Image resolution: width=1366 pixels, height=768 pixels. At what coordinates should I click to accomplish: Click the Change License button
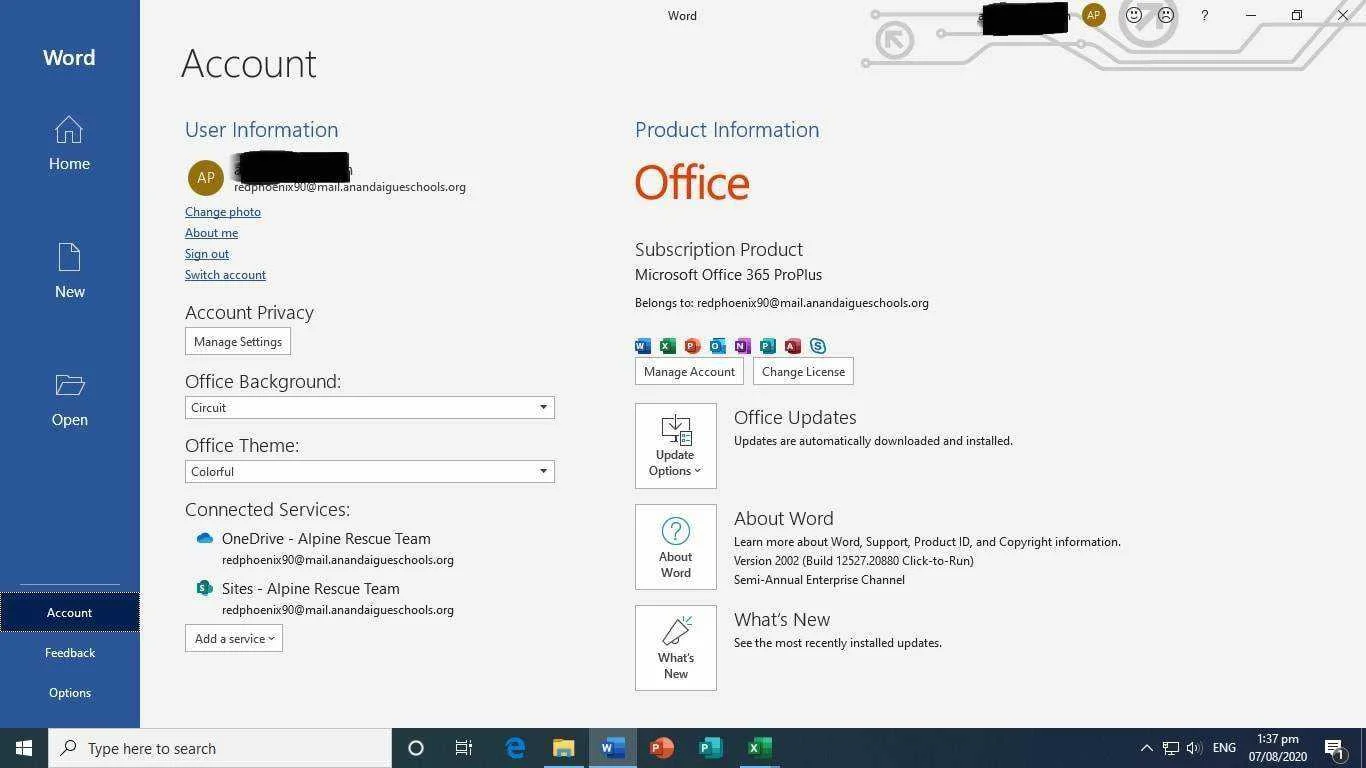pyautogui.click(x=803, y=371)
